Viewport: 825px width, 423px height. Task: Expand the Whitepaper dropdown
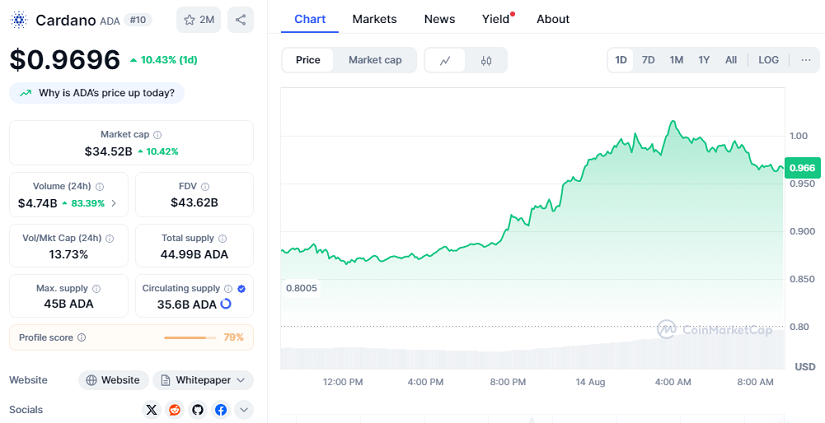tap(203, 380)
